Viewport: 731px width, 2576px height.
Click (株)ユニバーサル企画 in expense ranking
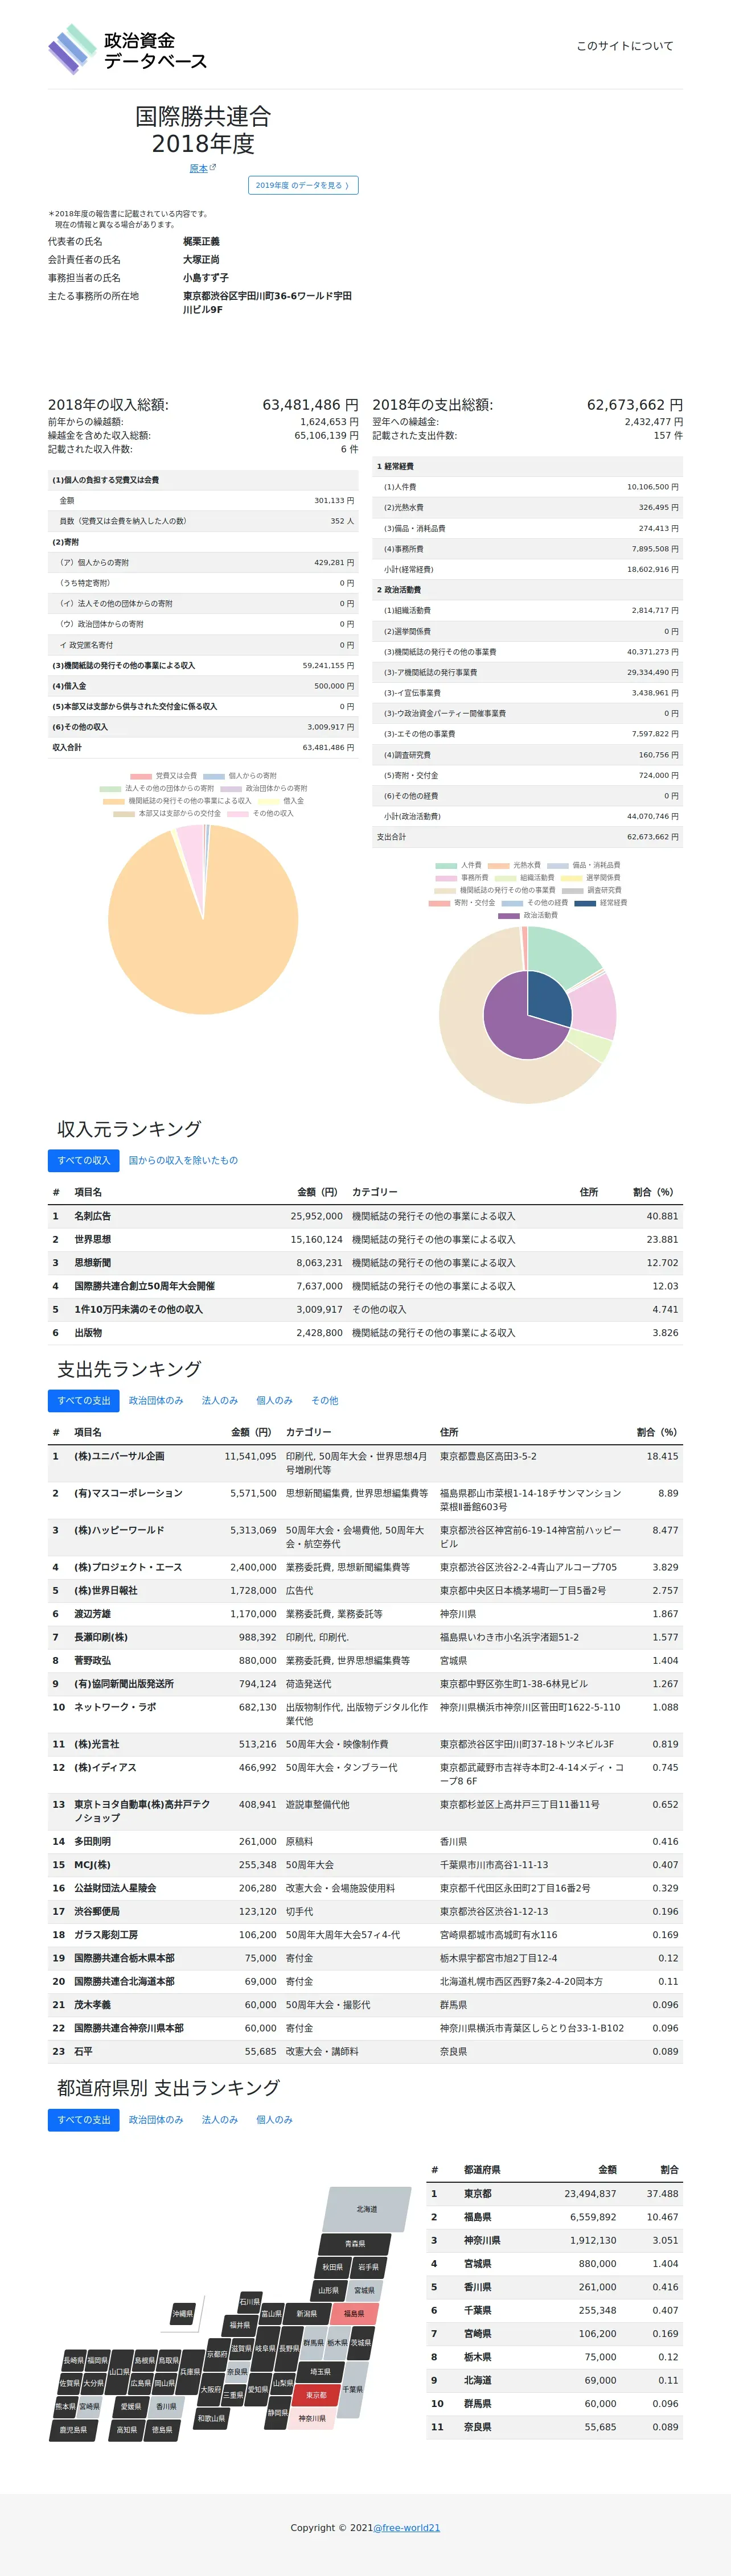[x=119, y=1456]
